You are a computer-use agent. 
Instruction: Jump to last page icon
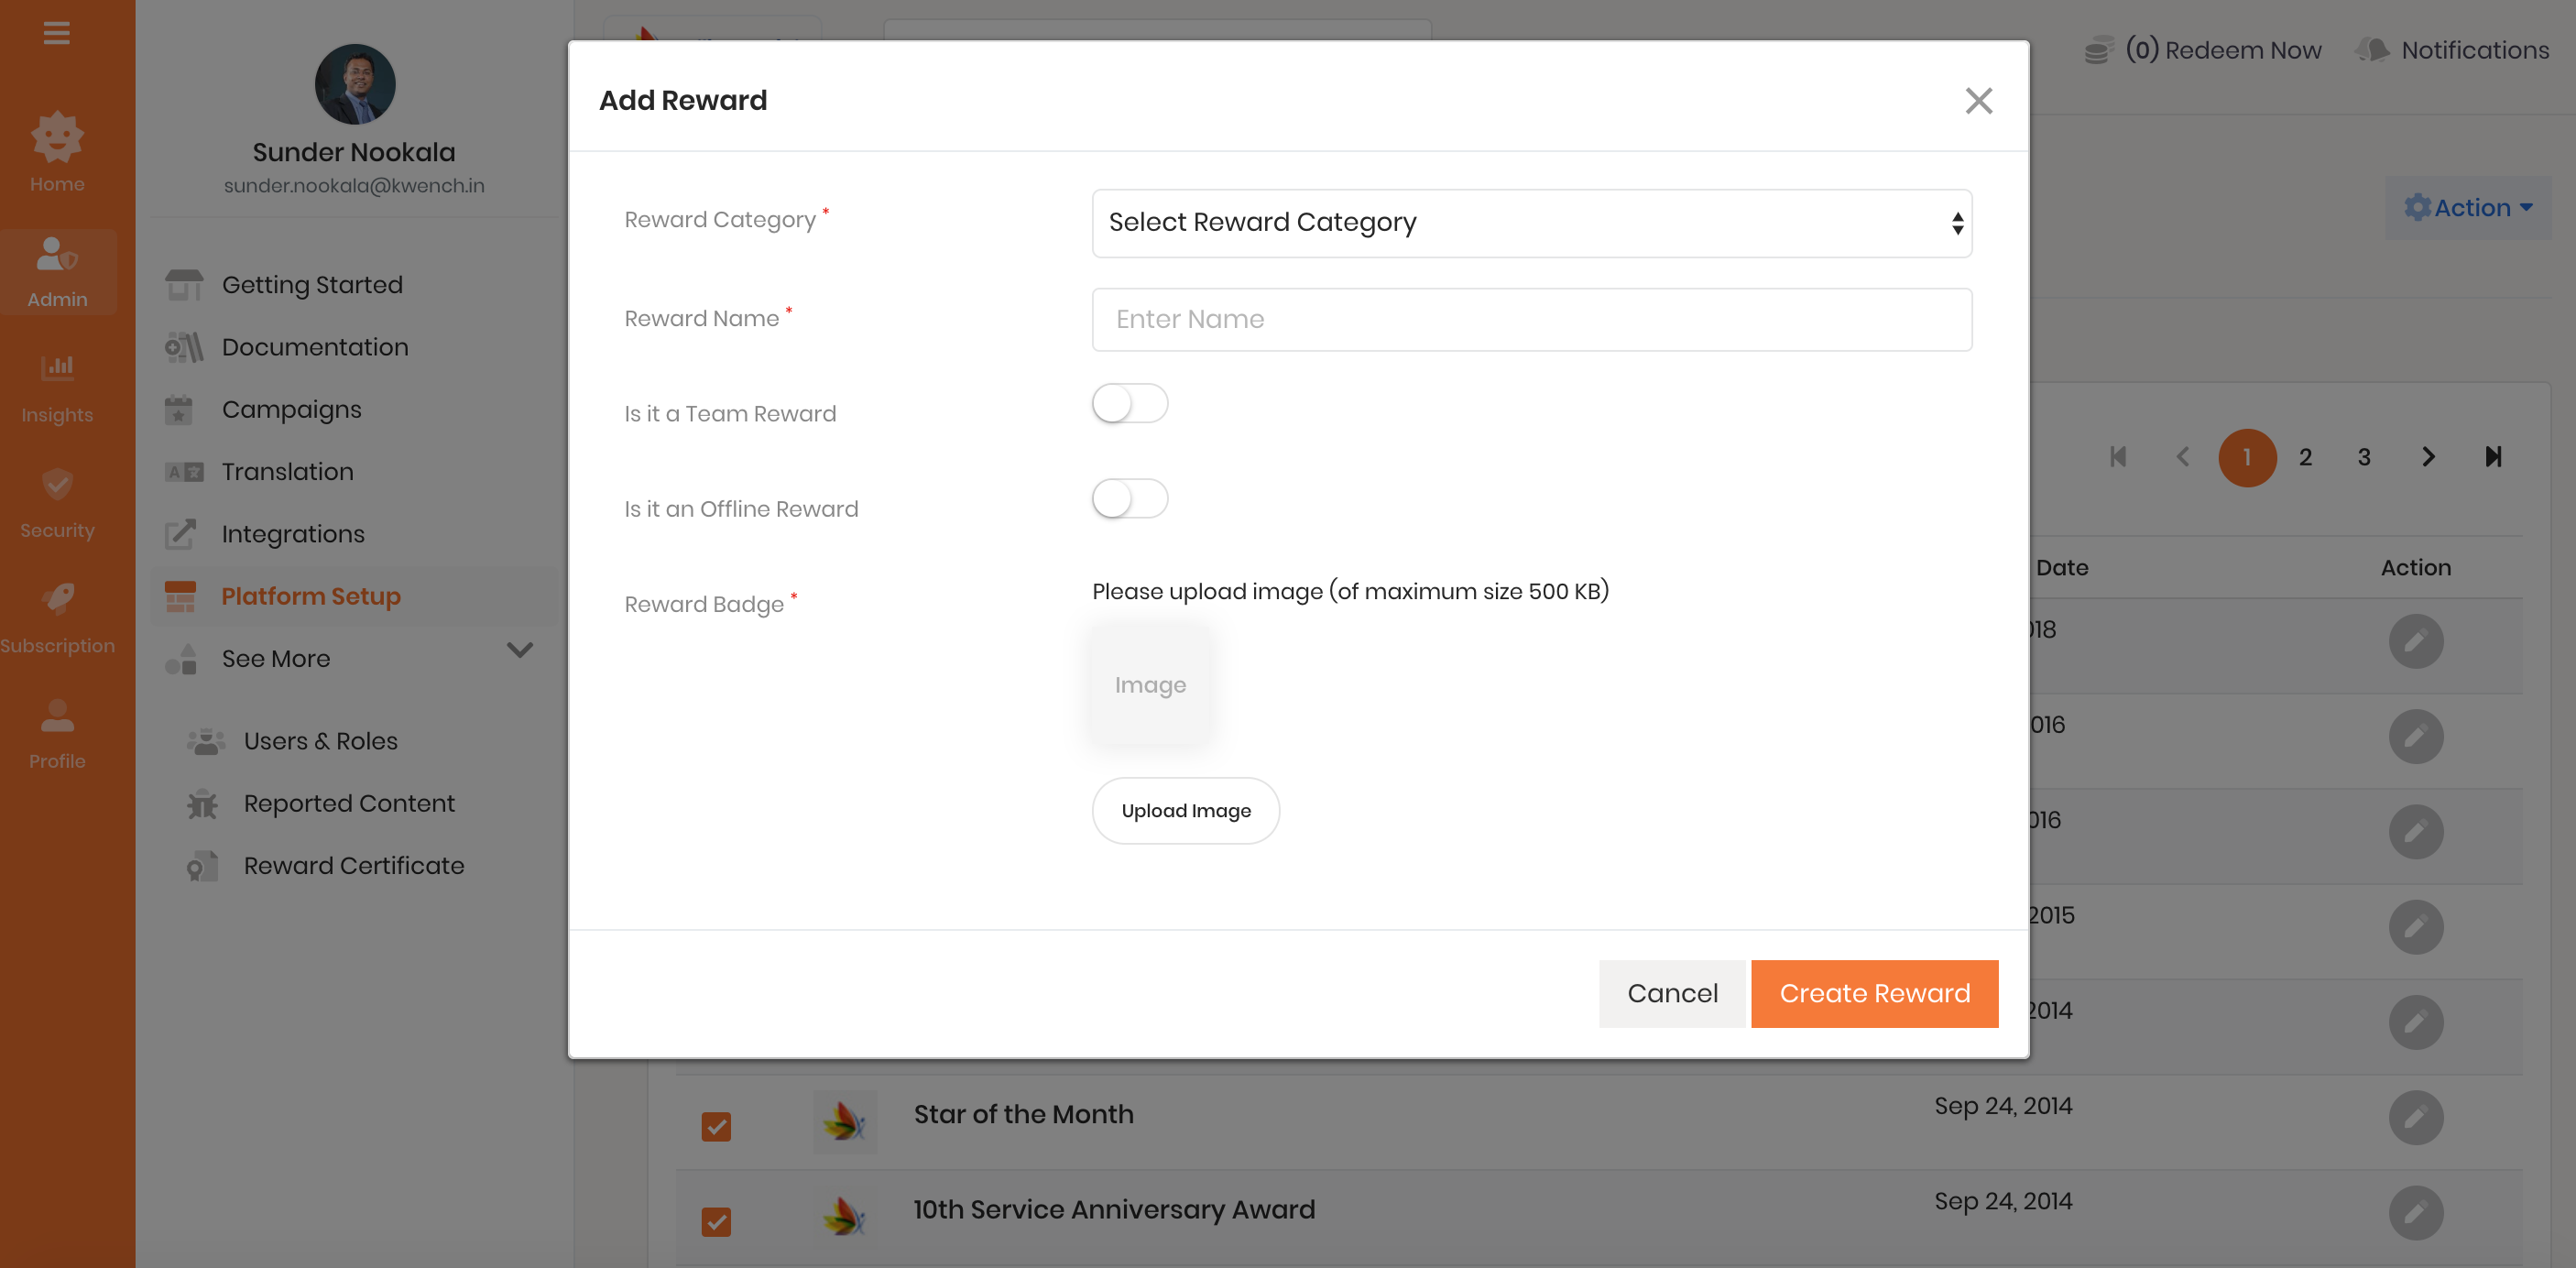(2493, 457)
